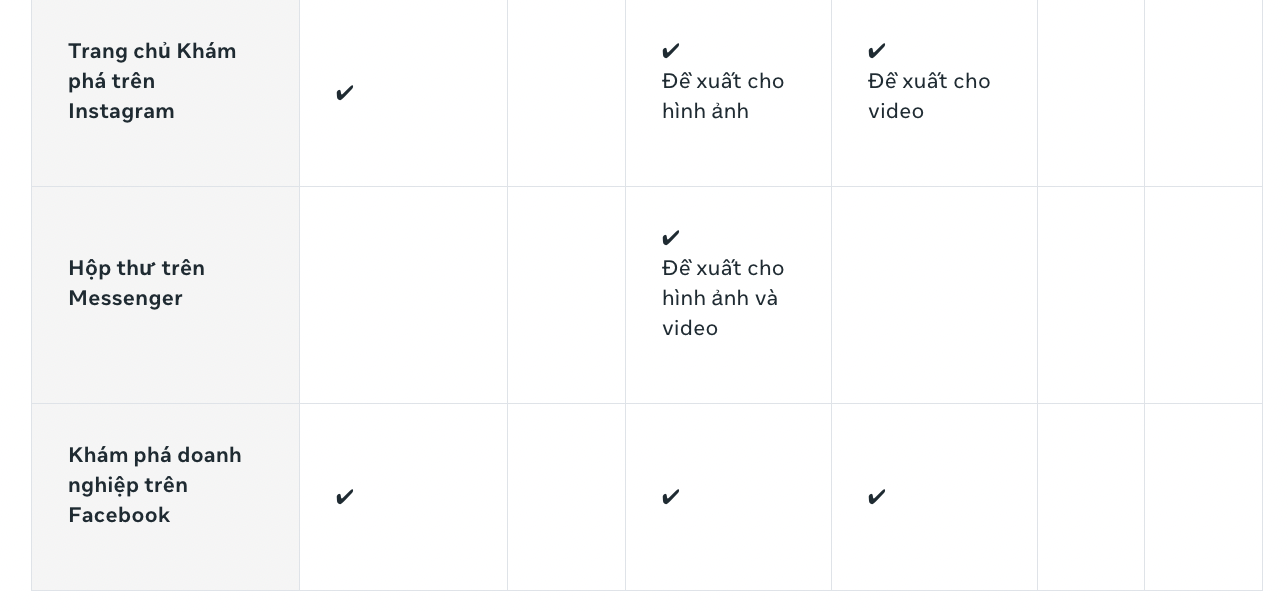Image resolution: width=1288 pixels, height=612 pixels.
Task: Click the empty cell right after 'Đề xuất cho video'
Action: [x=1091, y=93]
